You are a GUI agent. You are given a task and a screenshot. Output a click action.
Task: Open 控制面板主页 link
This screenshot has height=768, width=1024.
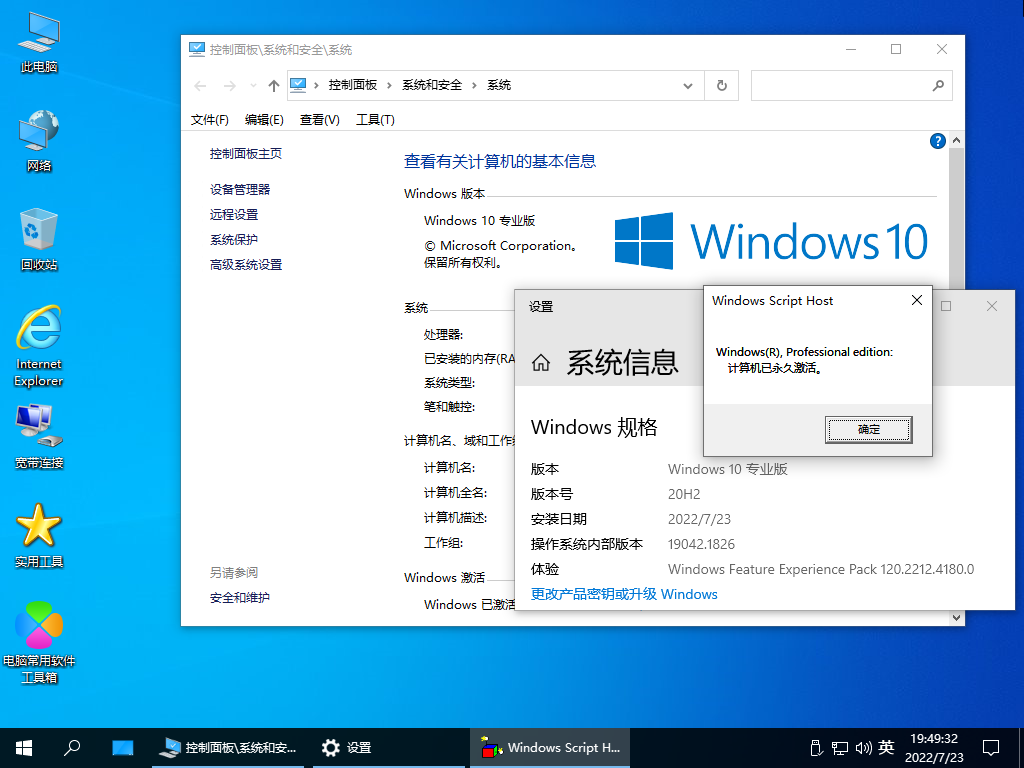pyautogui.click(x=246, y=153)
